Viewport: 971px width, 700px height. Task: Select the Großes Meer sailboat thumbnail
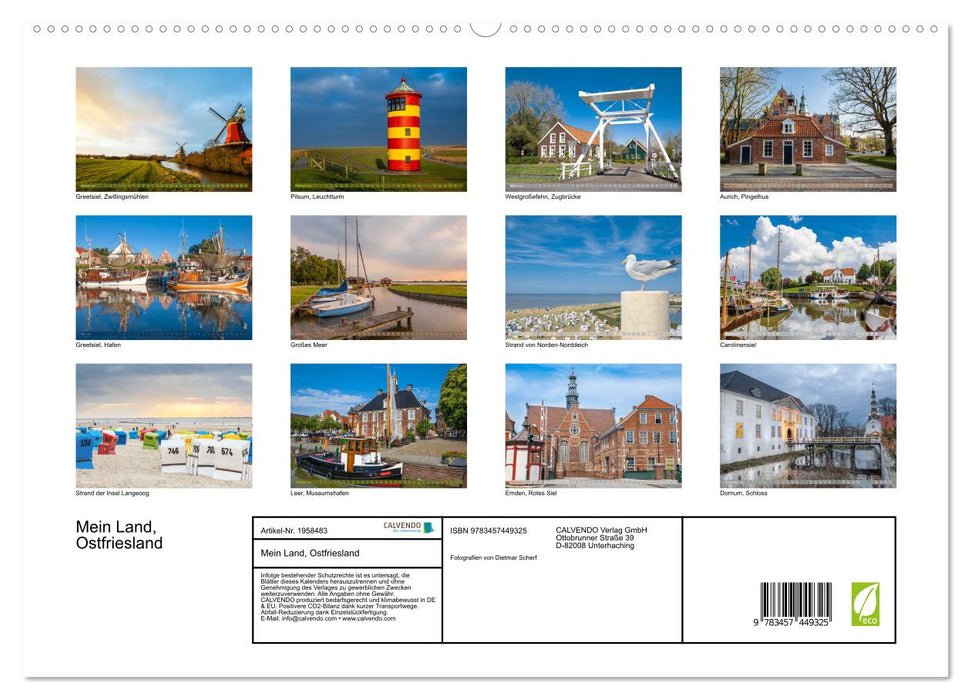pyautogui.click(x=377, y=277)
